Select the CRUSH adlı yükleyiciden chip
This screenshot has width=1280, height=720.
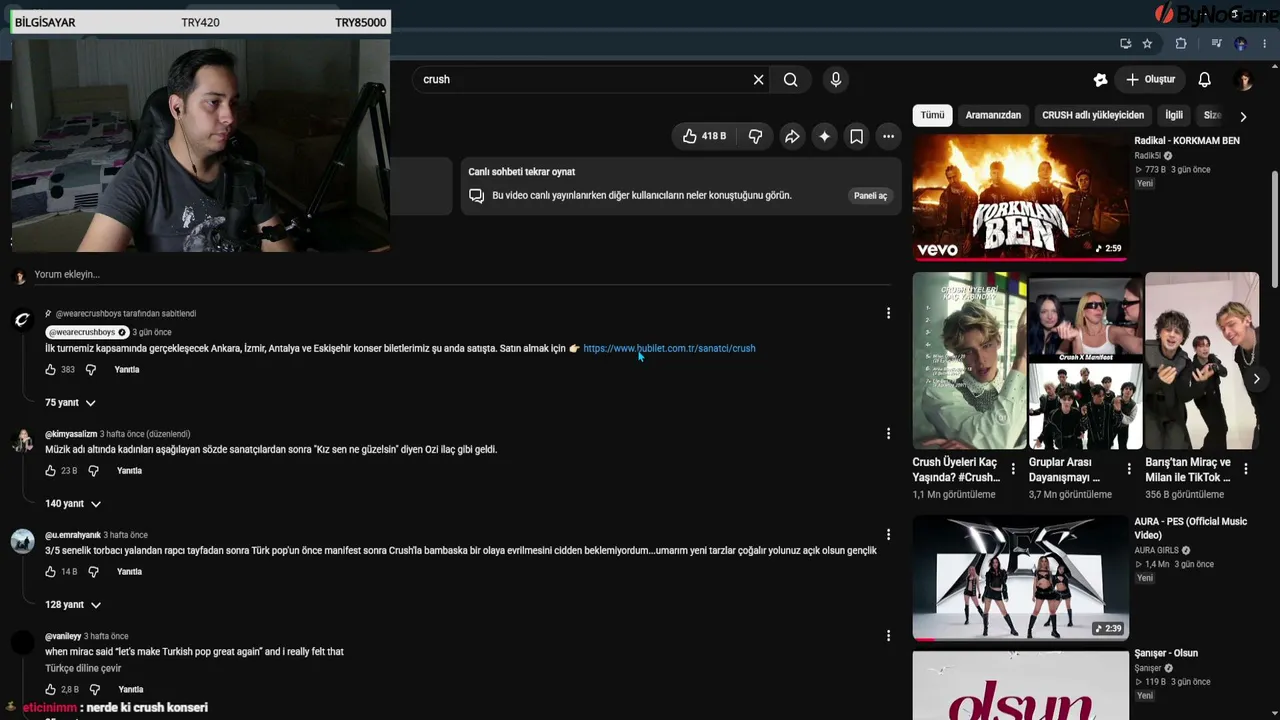[x=1093, y=115]
